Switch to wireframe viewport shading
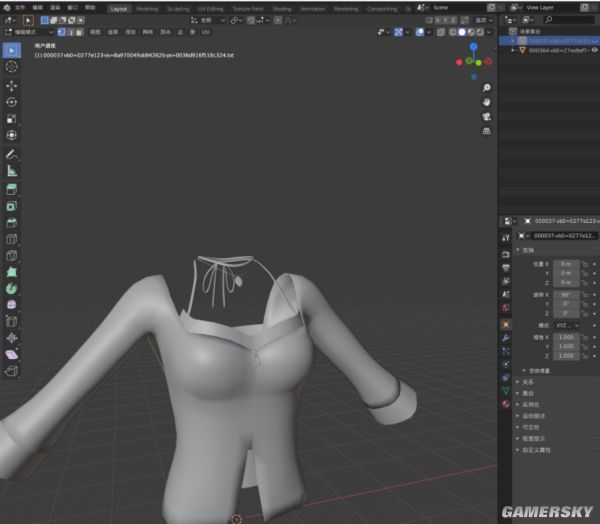600x524 pixels. 453,32
